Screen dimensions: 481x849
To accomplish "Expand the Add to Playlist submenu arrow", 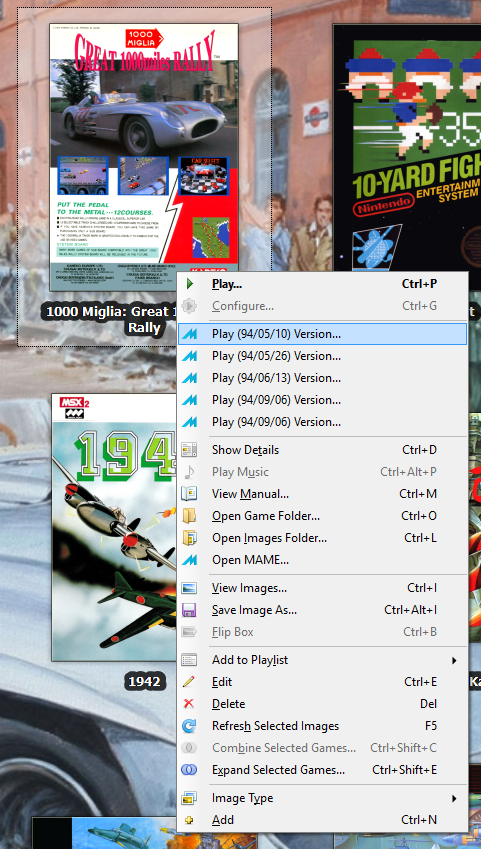I will click(x=454, y=660).
